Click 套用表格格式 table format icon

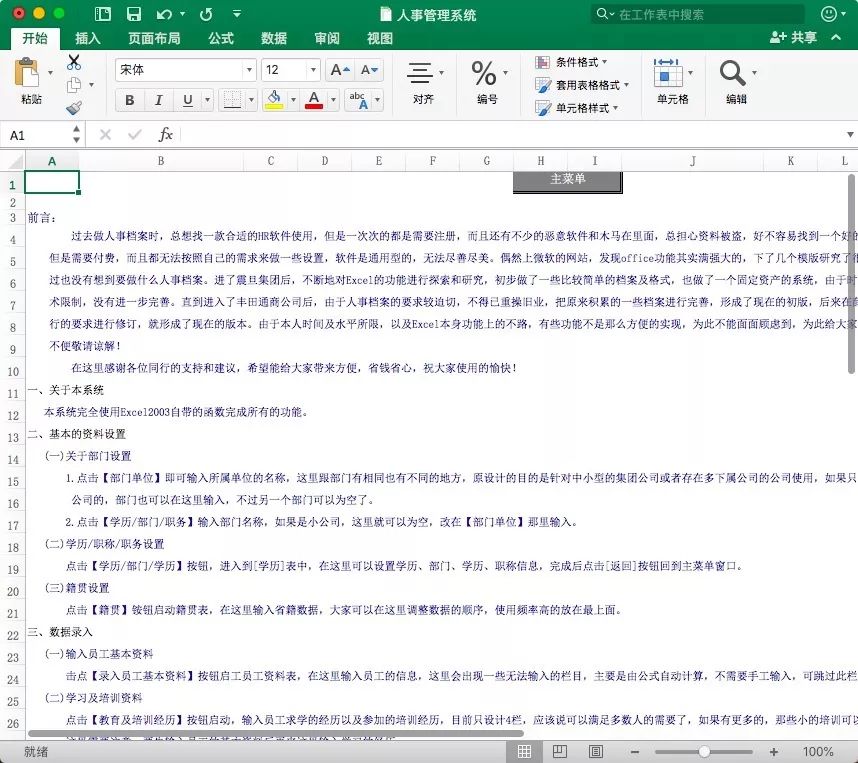[577, 84]
